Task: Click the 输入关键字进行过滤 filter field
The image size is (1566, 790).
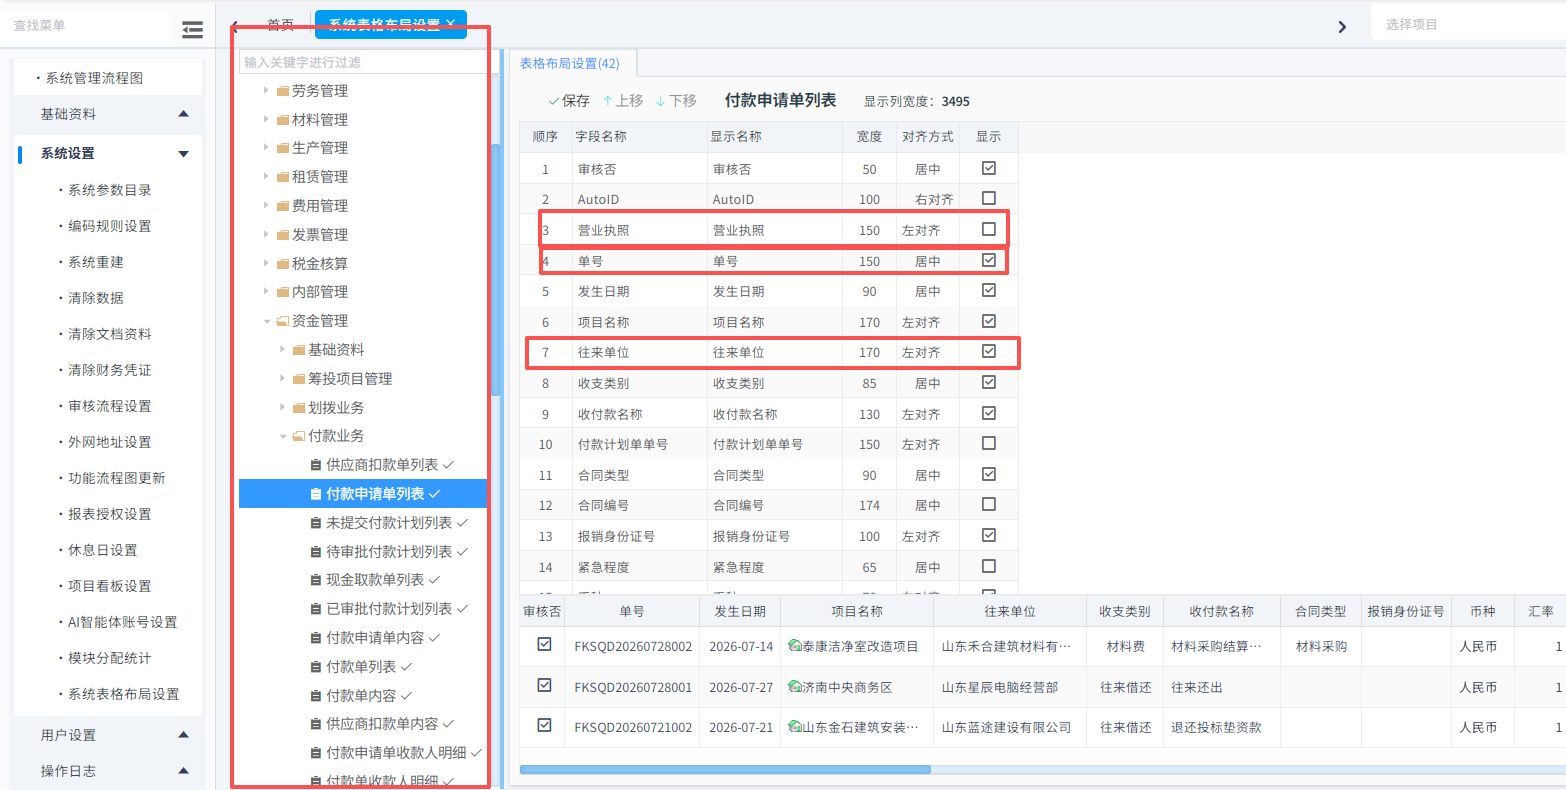Action: coord(363,62)
